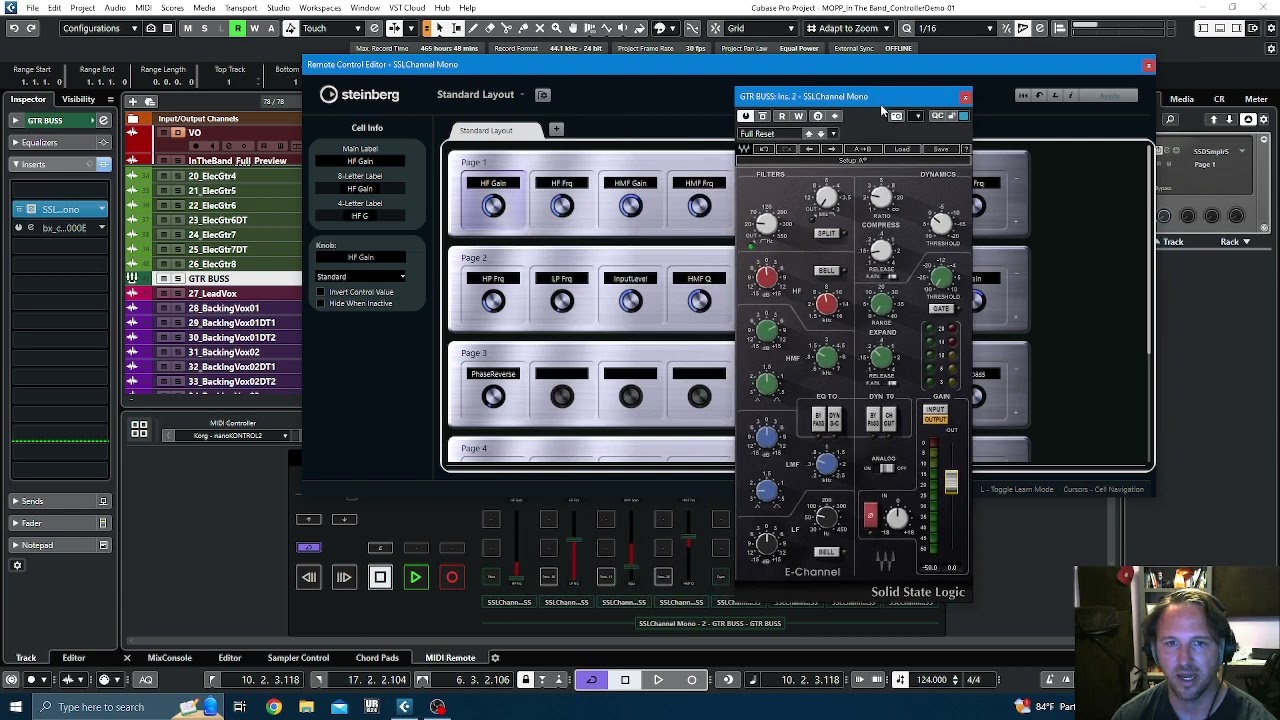Expand the Sends inspector section
This screenshot has width=1280, height=720.
[x=58, y=501]
